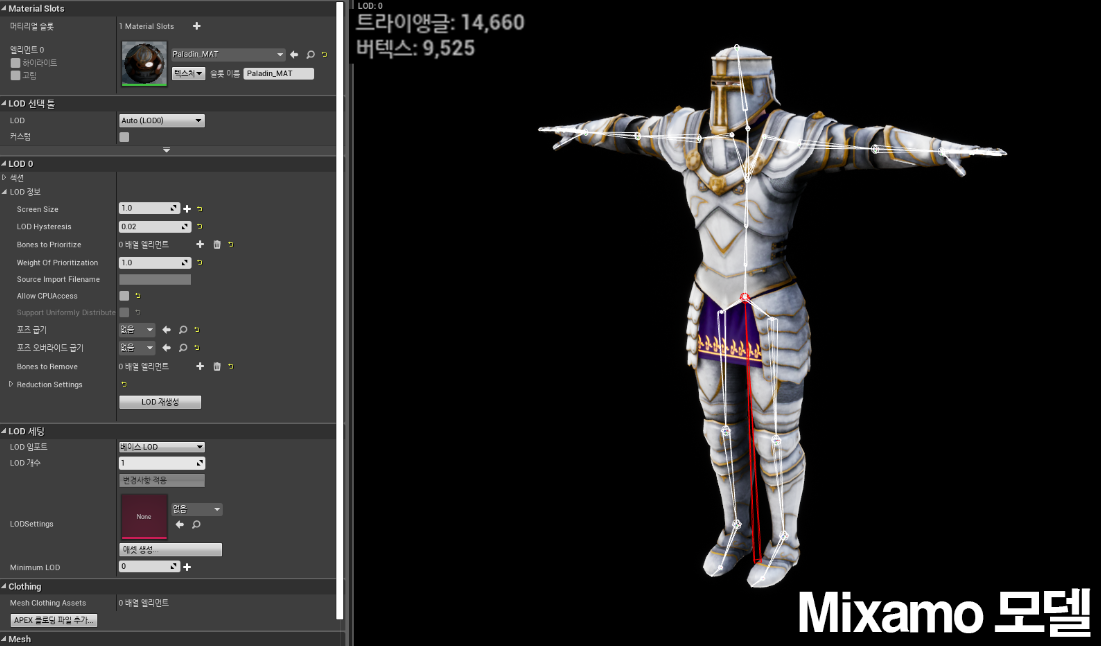Click LODSettings None thumbnail
The image size is (1101, 646).
coord(144,516)
